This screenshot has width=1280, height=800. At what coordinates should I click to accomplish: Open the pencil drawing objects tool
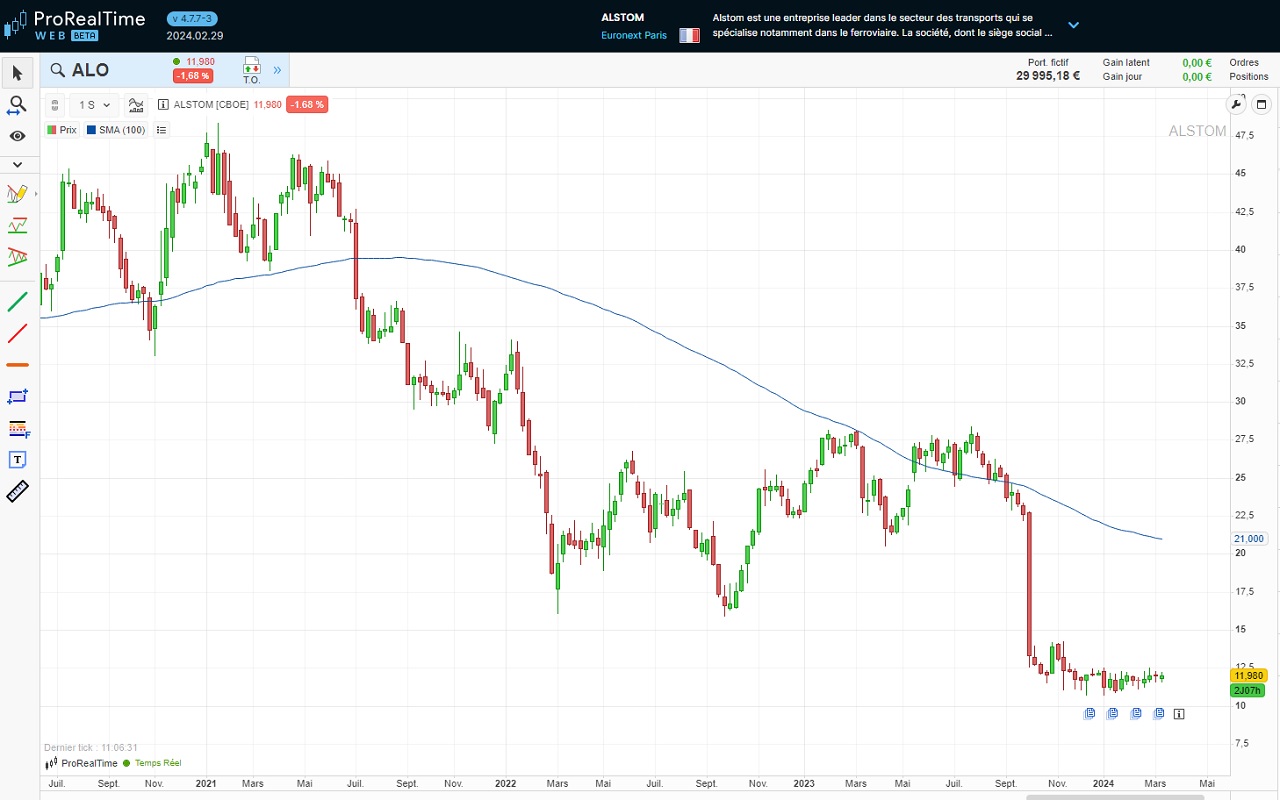pos(17,193)
